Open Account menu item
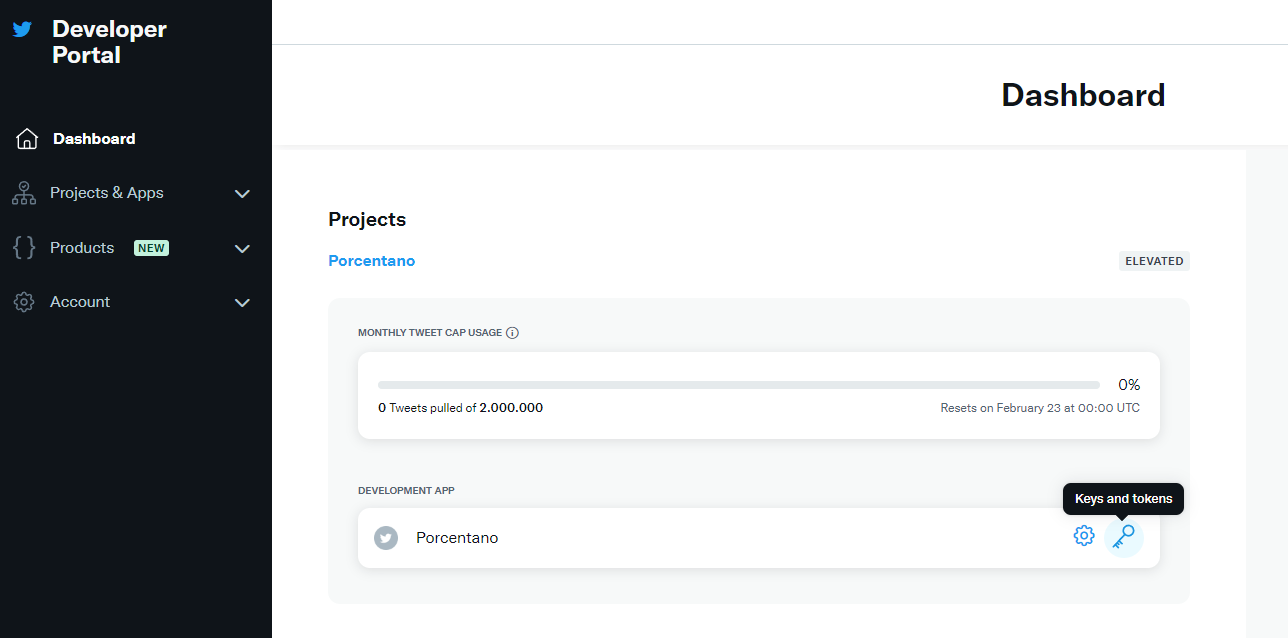The width and height of the screenshot is (1288, 638). tap(80, 302)
